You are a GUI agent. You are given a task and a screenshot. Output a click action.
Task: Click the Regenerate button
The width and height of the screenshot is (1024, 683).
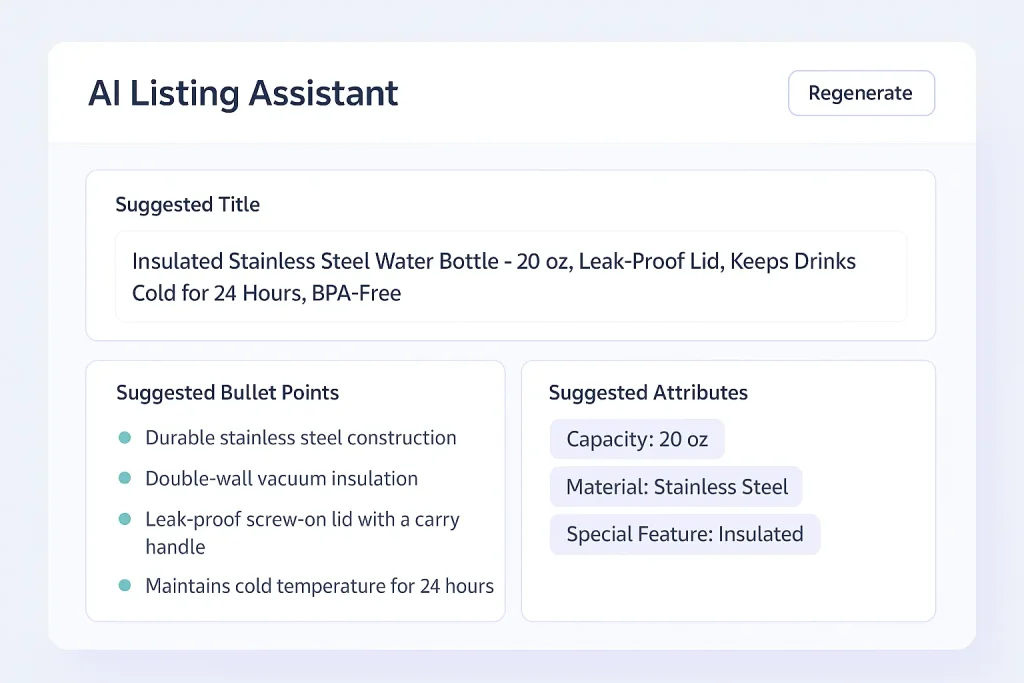[x=860, y=93]
